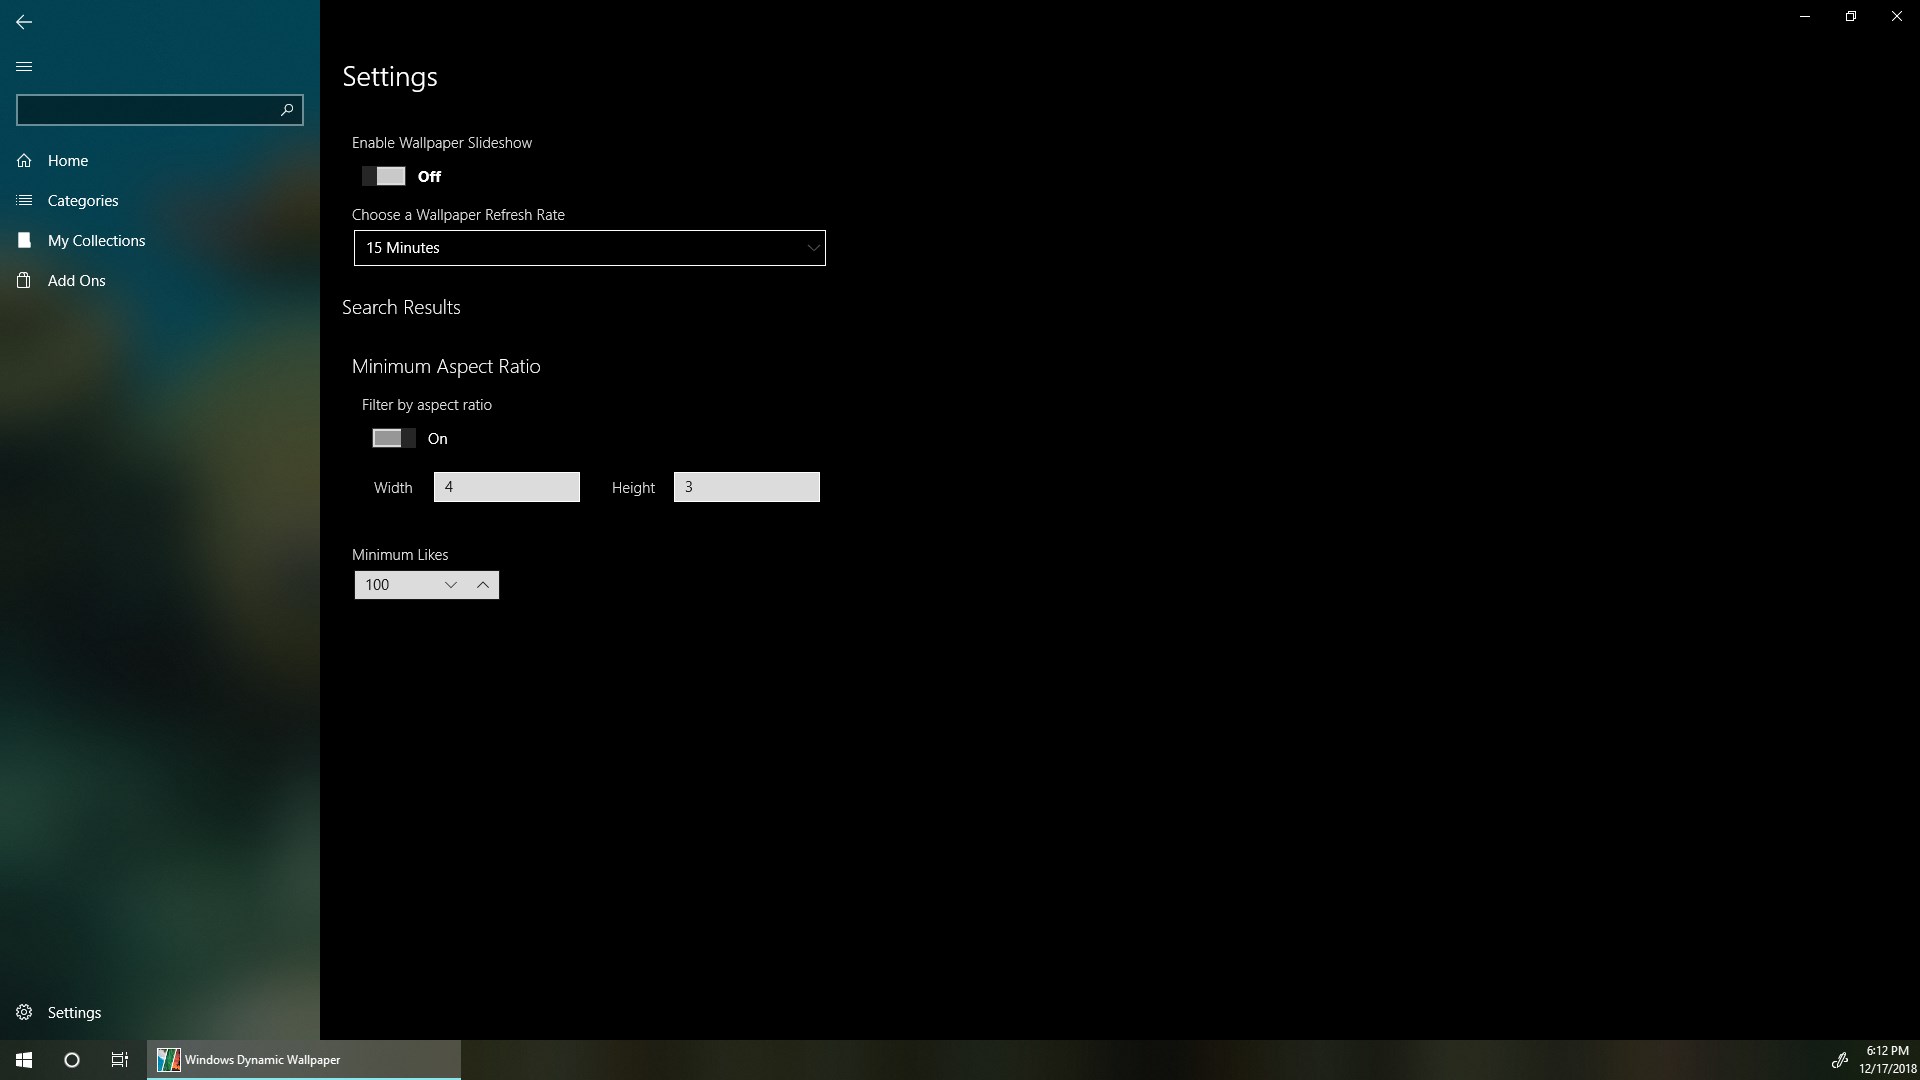Decrease Minimum Likes with down chevron
This screenshot has width=1920, height=1080.
click(451, 585)
